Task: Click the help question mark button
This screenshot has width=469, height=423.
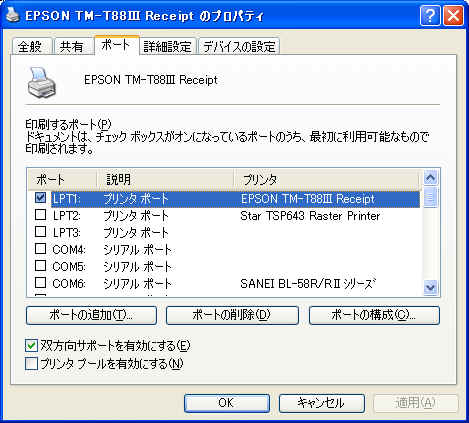Action: [x=430, y=15]
